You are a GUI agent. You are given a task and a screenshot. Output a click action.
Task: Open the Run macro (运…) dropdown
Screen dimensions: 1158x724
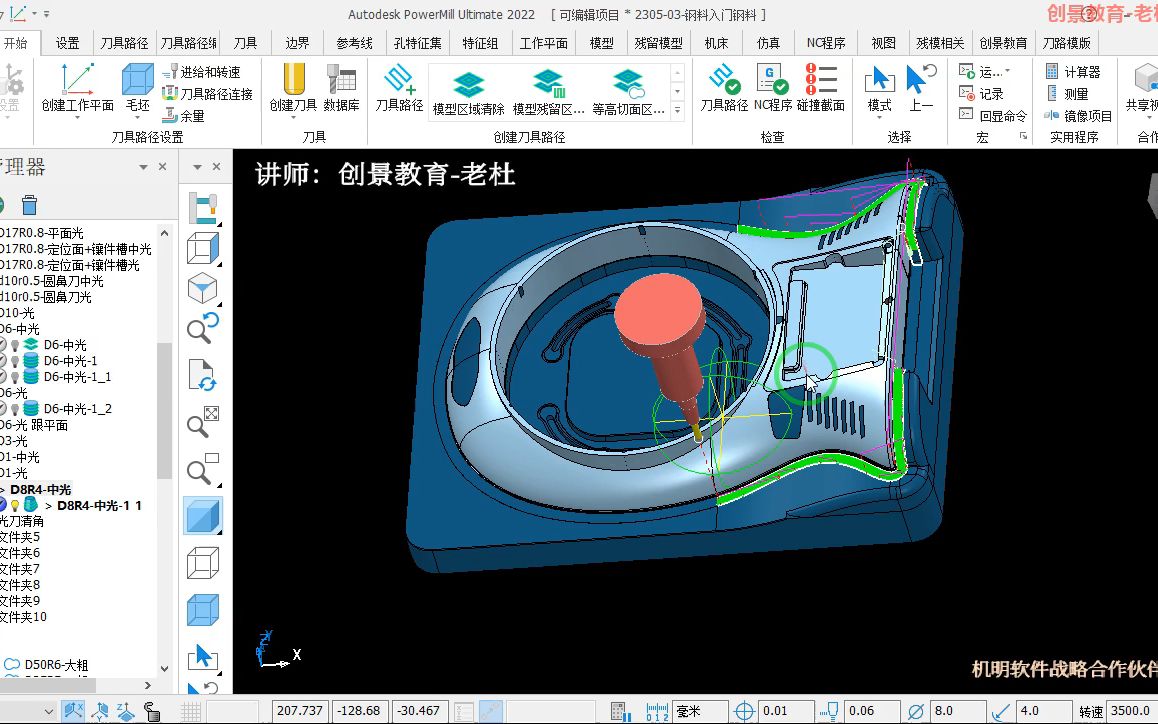[x=1007, y=72]
